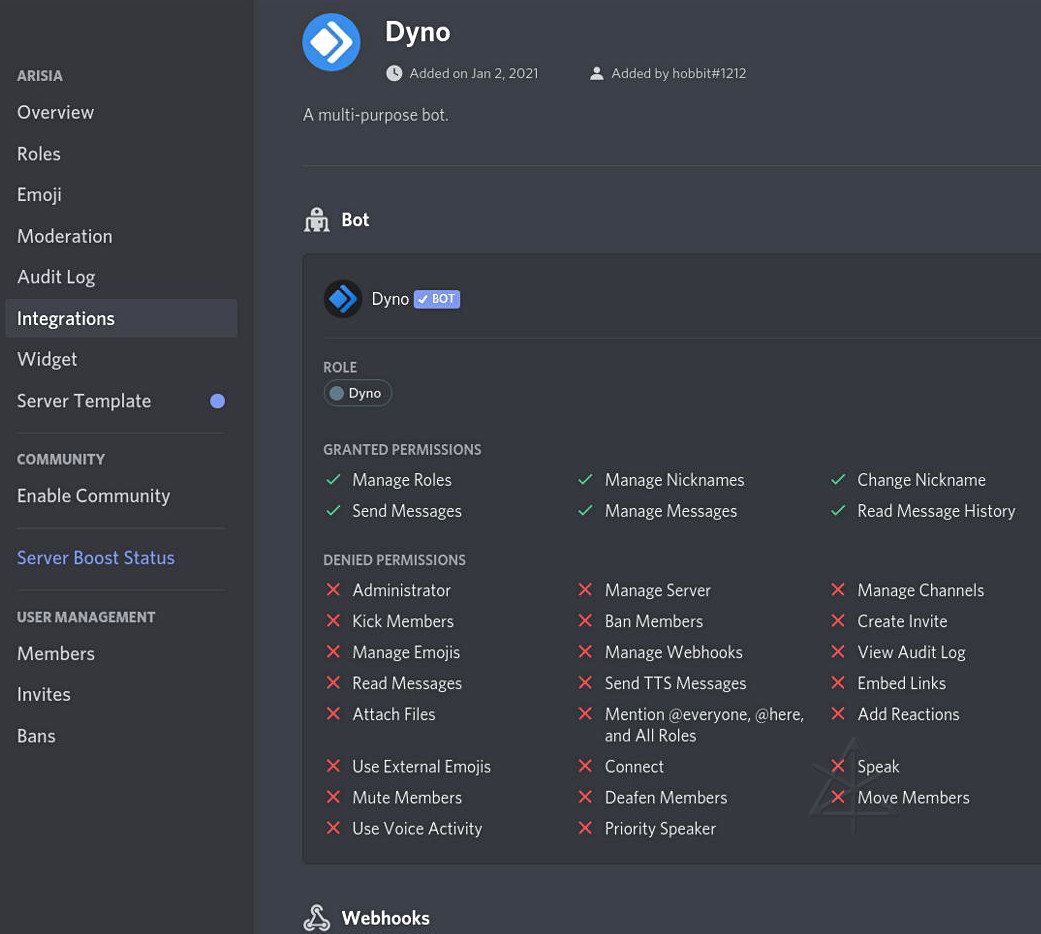Open the Roles settings page
This screenshot has height=934, width=1041.
(39, 154)
